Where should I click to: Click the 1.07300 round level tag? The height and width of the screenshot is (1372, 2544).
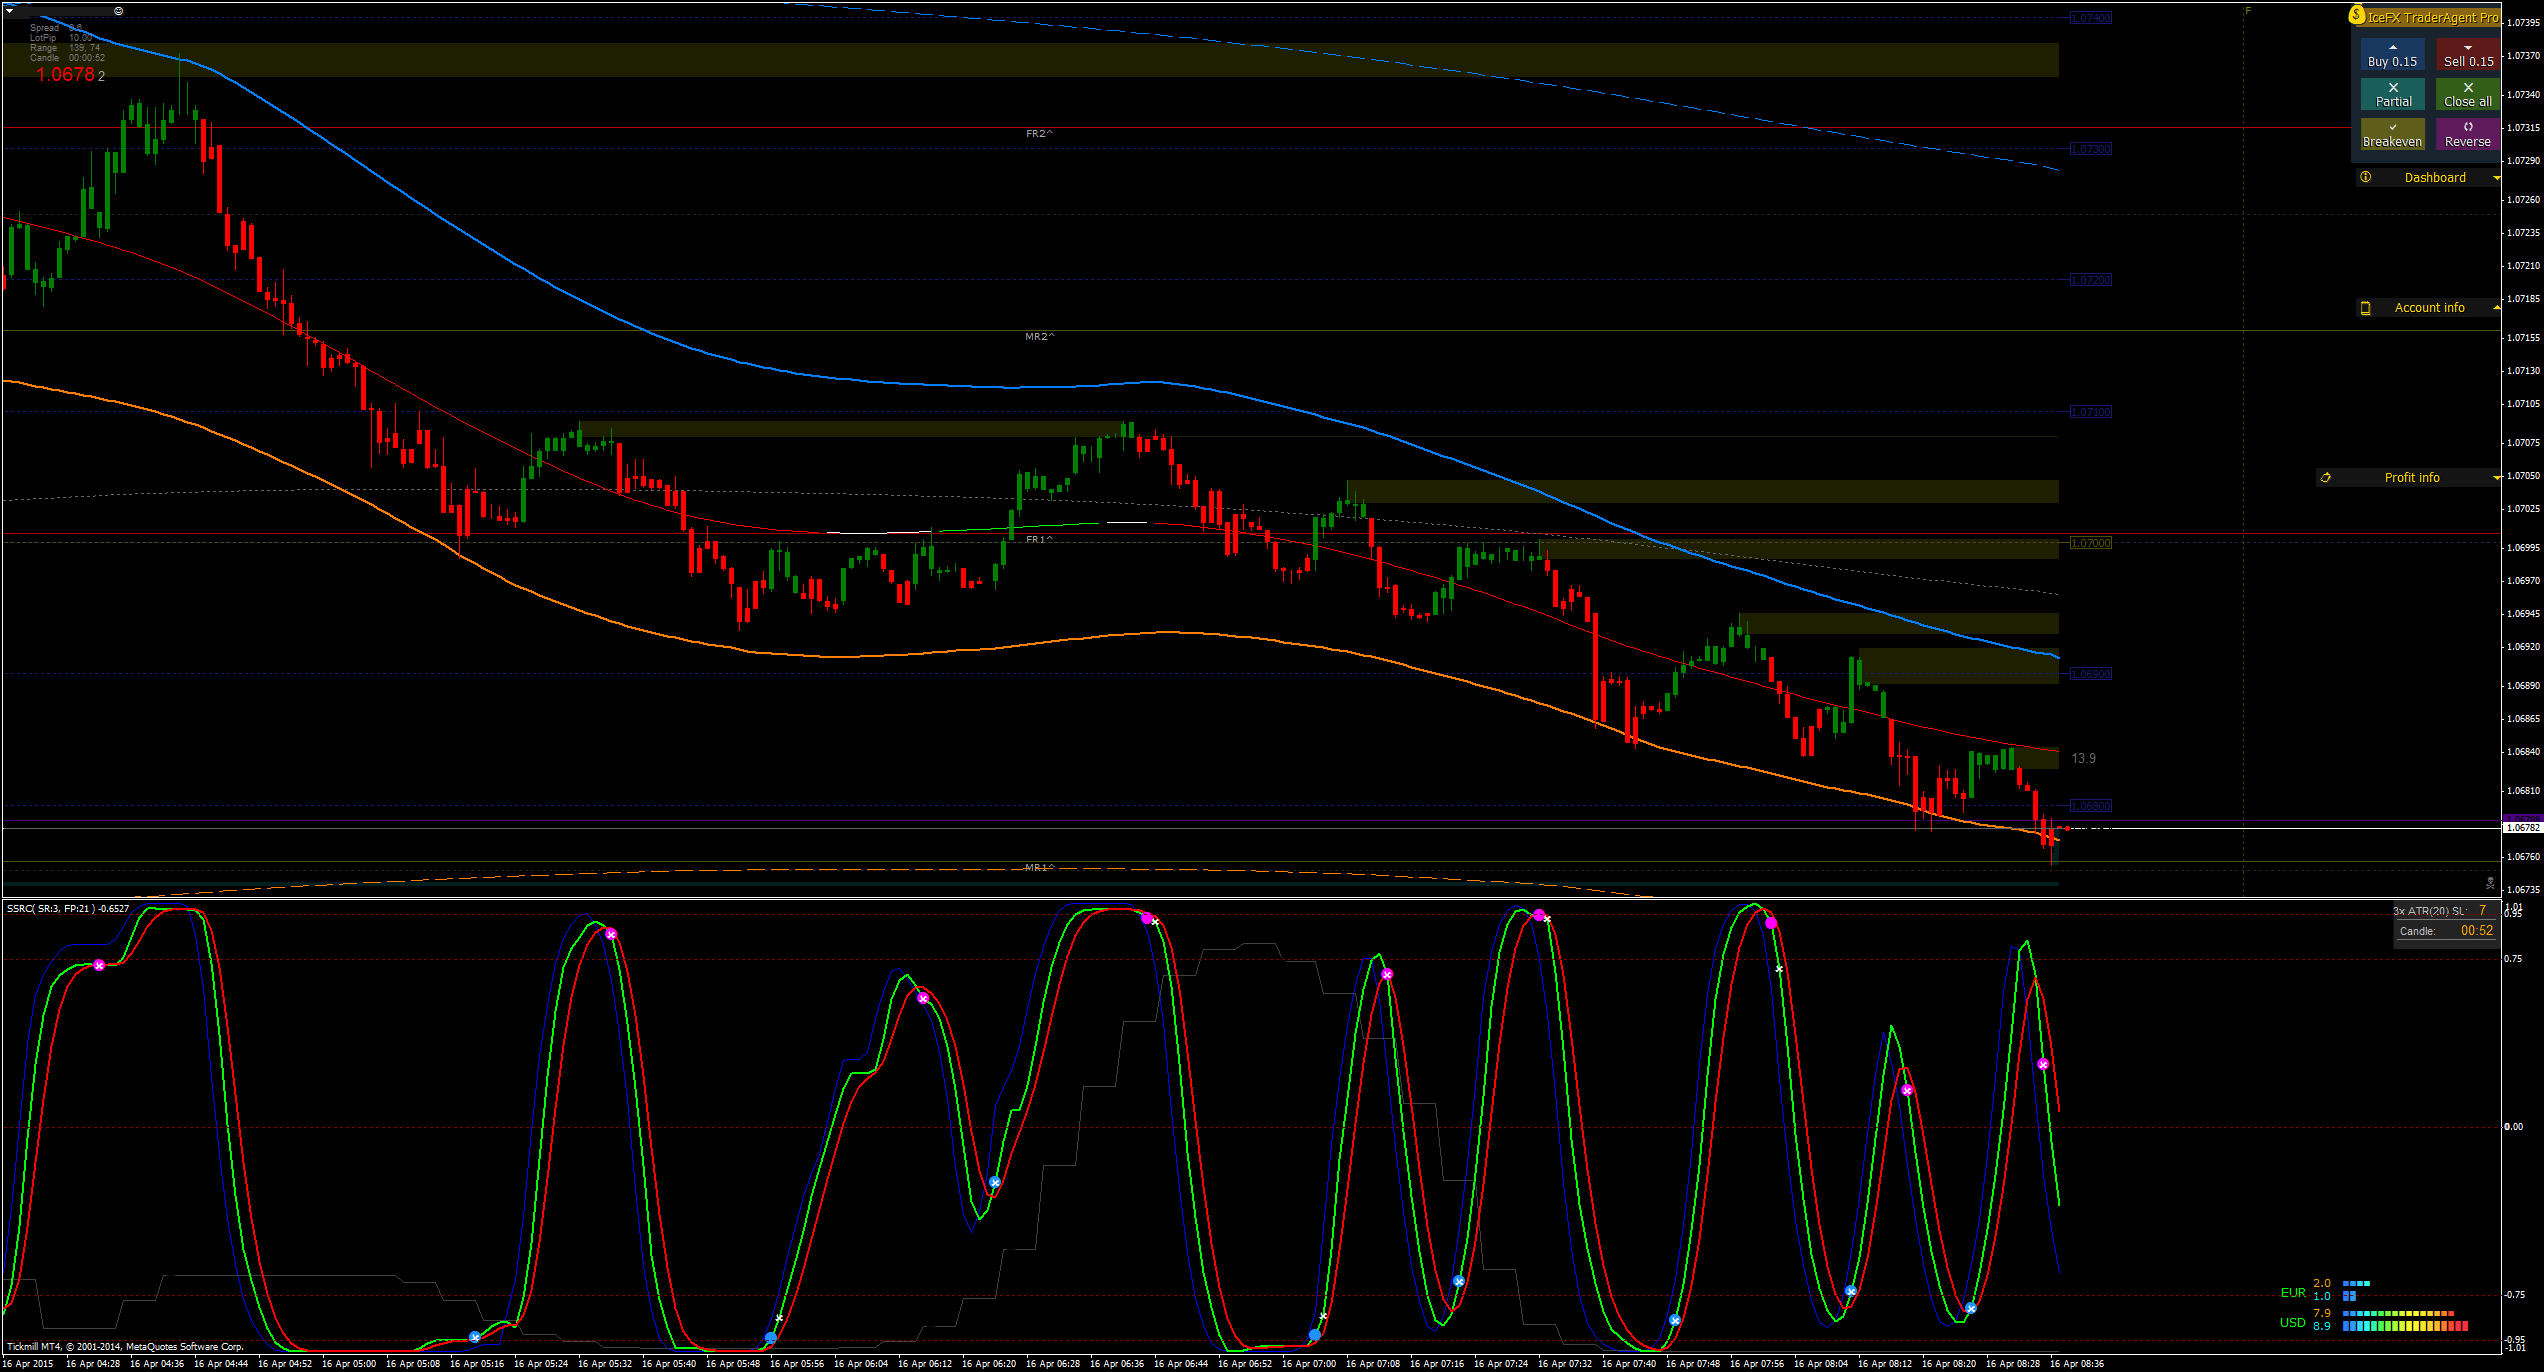pyautogui.click(x=2091, y=149)
